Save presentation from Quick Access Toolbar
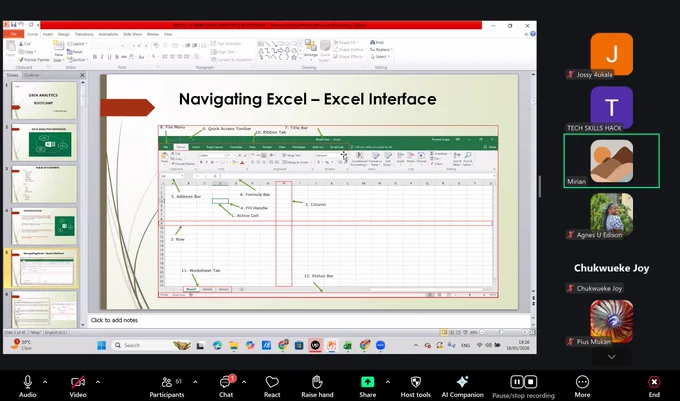680x401 pixels. click(x=14, y=25)
